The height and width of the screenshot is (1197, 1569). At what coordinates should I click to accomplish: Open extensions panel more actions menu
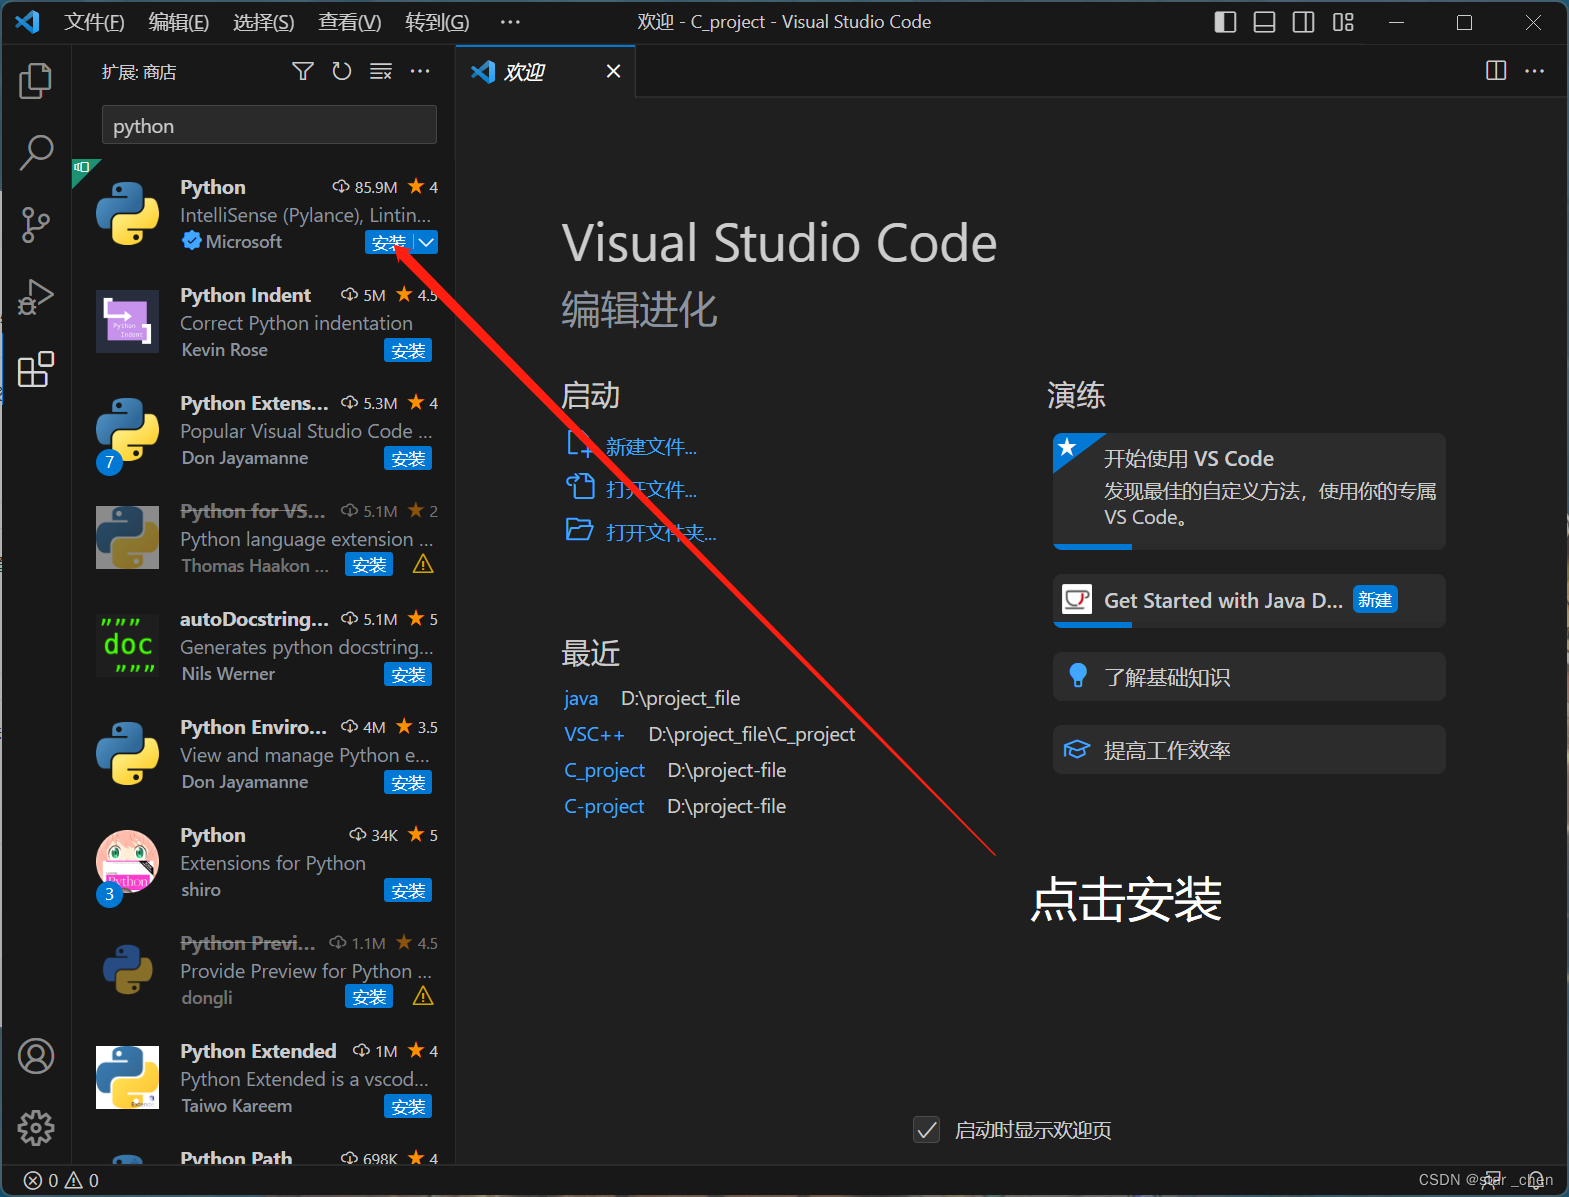[x=420, y=71]
